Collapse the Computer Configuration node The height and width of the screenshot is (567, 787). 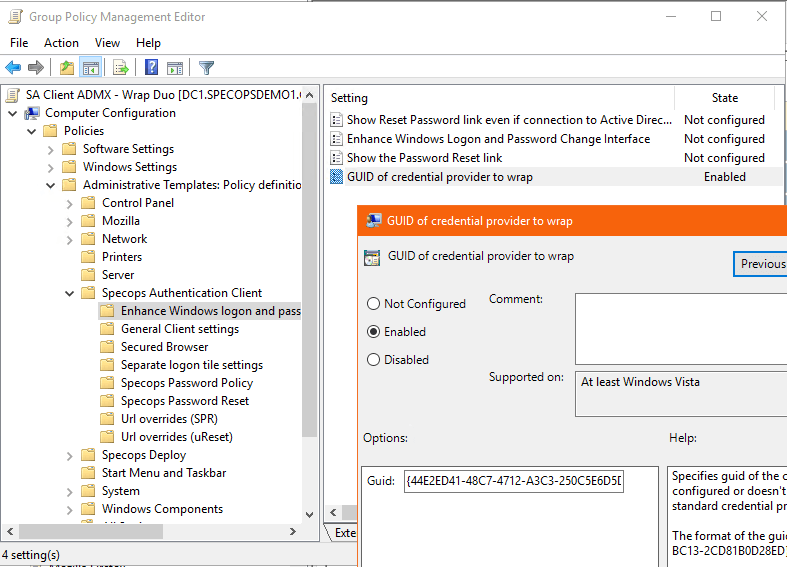tap(13, 113)
